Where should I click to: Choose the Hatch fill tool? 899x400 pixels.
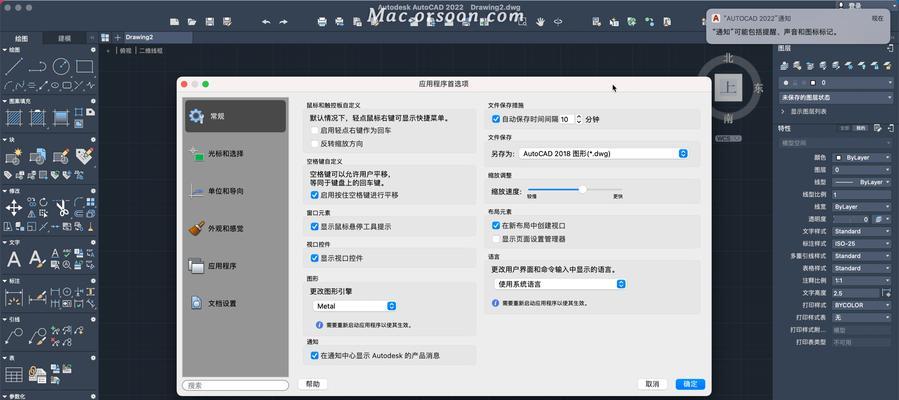pyautogui.click(x=14, y=117)
